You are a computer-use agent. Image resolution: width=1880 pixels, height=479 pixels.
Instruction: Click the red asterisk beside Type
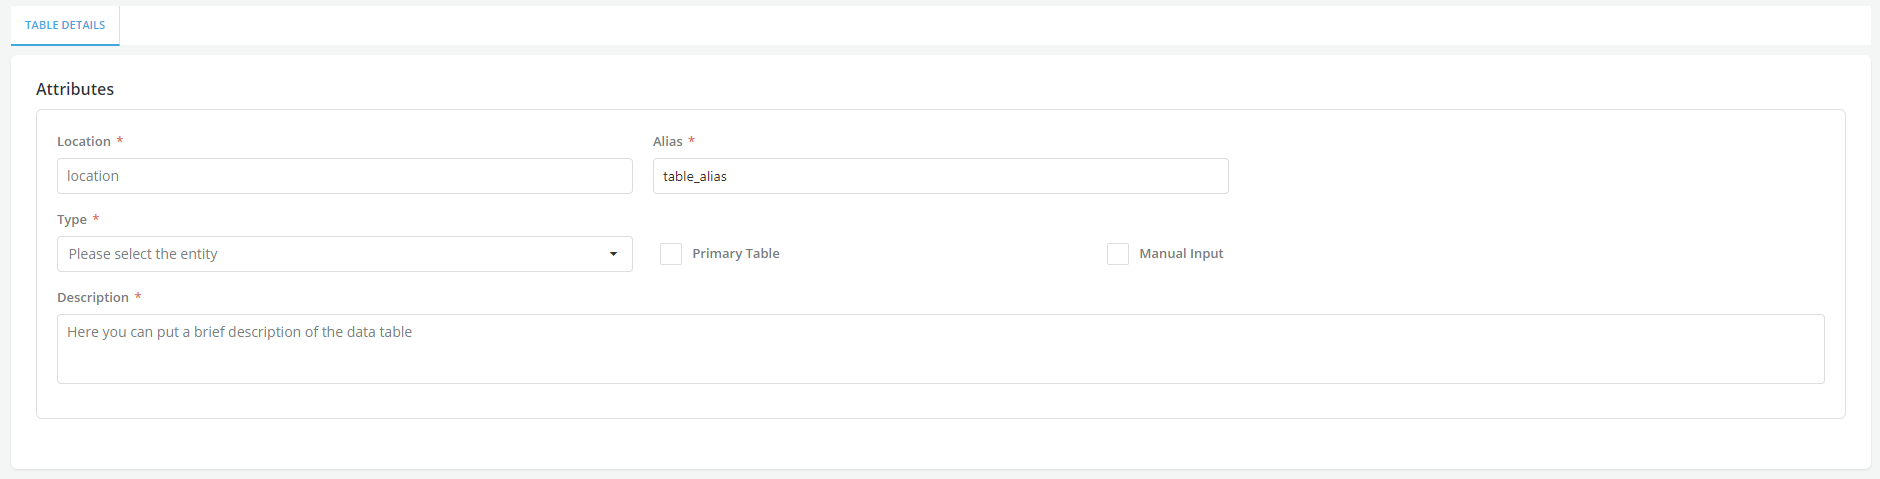(96, 219)
